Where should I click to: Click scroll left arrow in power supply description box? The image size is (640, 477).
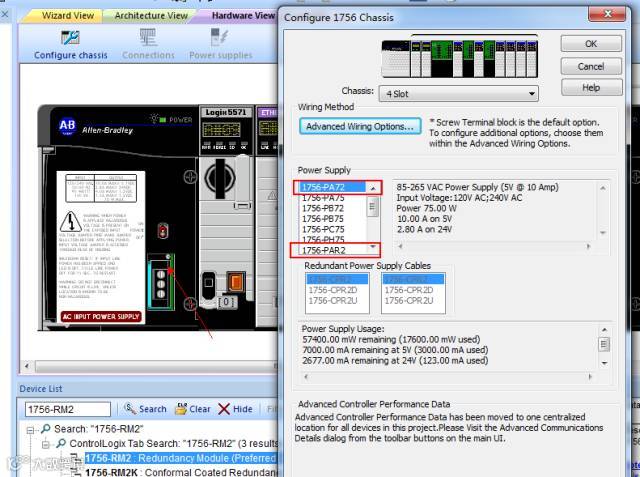point(400,246)
